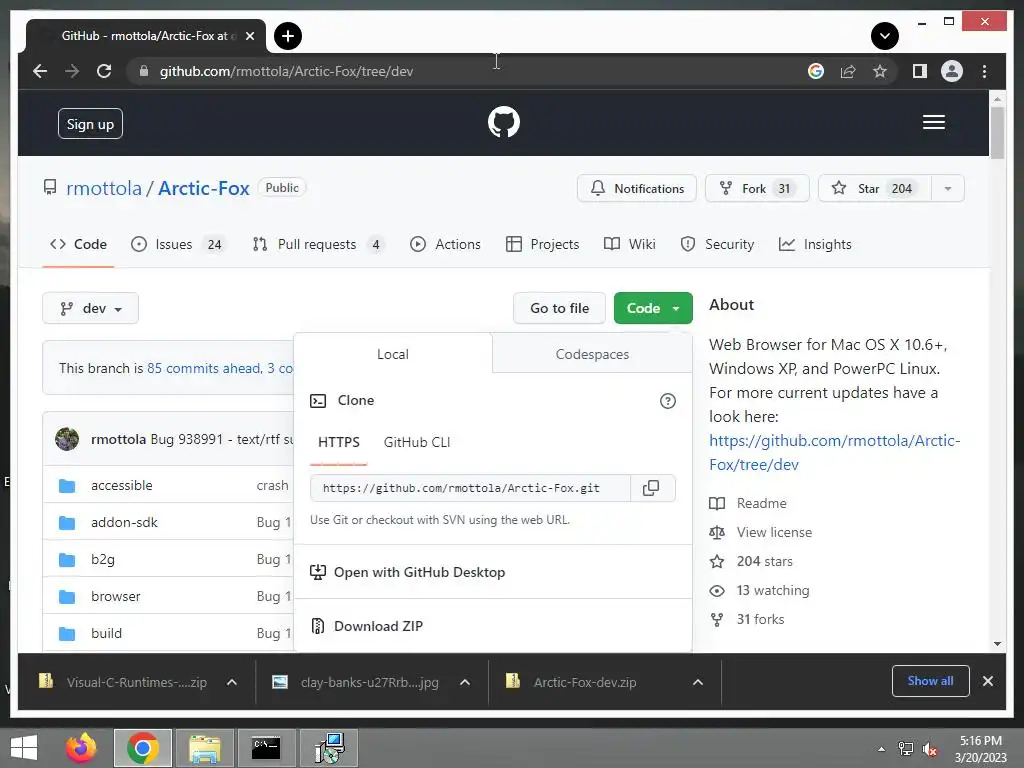
Task: Expand clay-banks jpg download options
Action: 465,682
